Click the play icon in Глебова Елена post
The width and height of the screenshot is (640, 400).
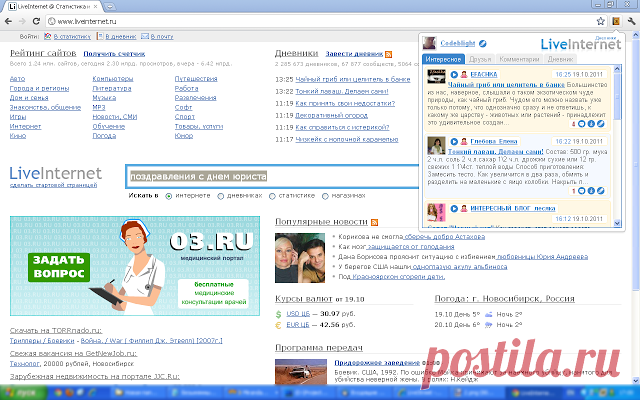(x=454, y=141)
